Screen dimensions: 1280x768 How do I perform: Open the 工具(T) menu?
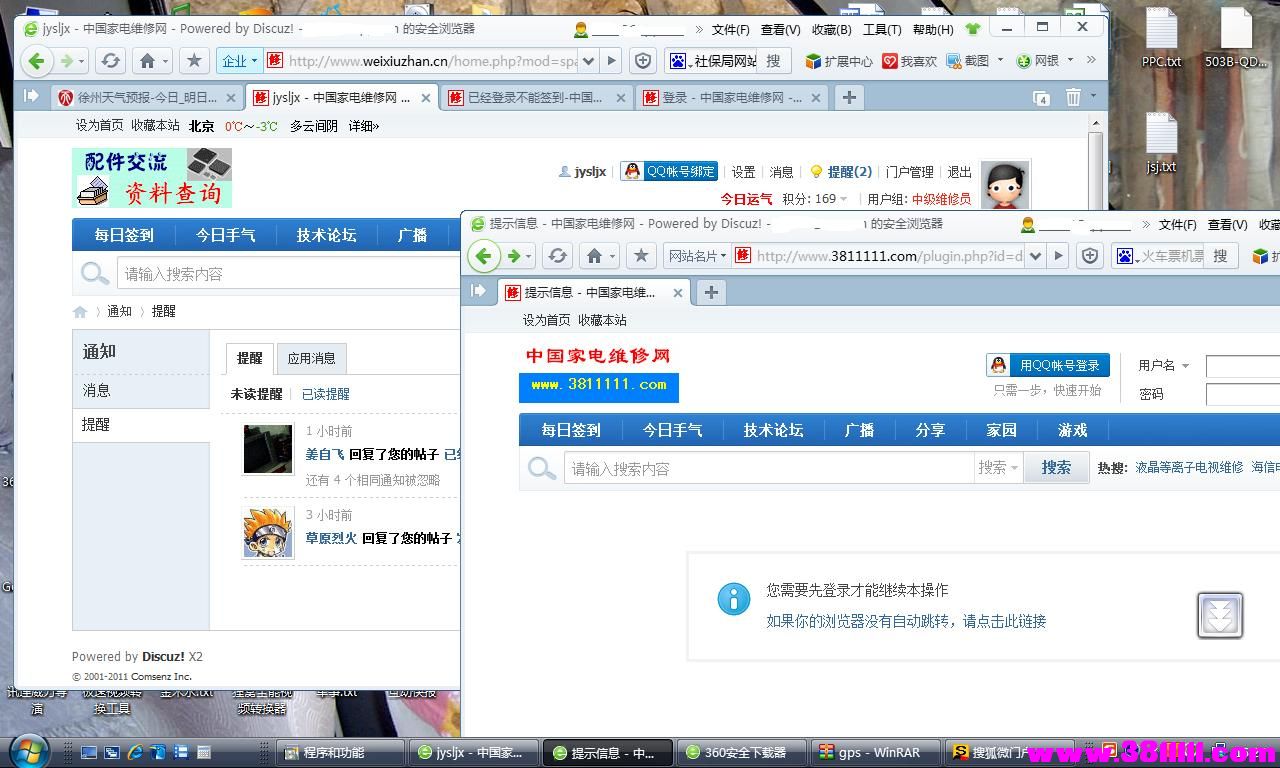click(881, 29)
